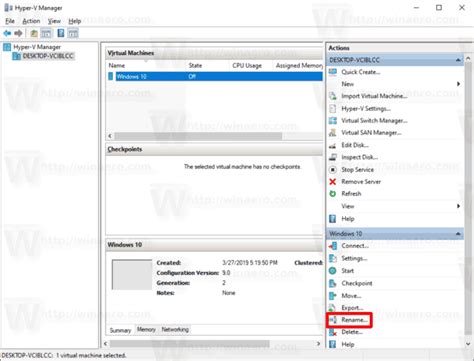Sort by the Name column header
The width and height of the screenshot is (474, 361).
click(145, 66)
